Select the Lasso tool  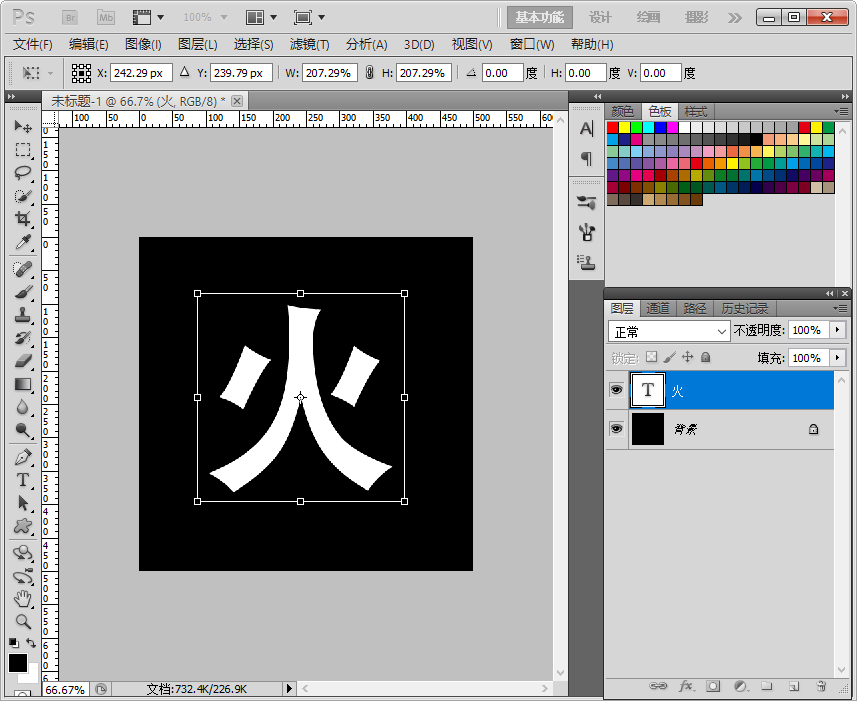(22, 173)
